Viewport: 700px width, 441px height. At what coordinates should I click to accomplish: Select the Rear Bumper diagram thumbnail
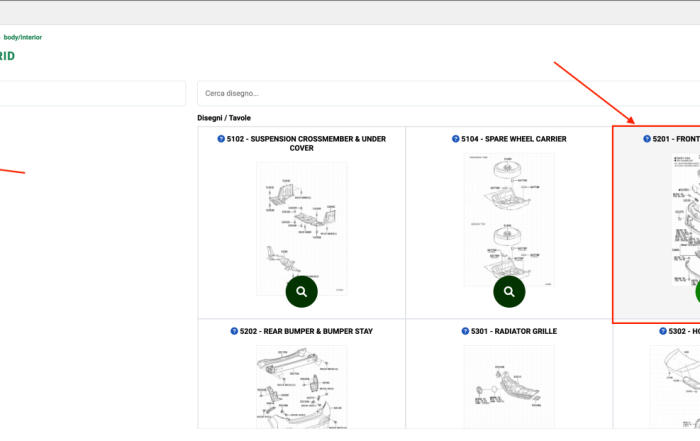pos(301,387)
